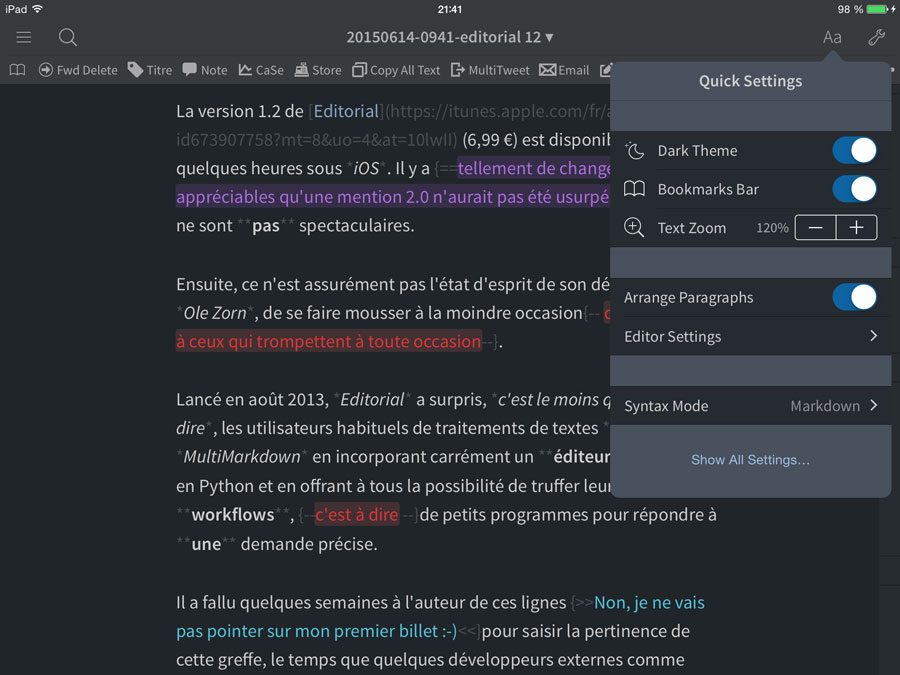Run the CaSe workflow
Viewport: 900px width, 675px height.
[x=261, y=70]
